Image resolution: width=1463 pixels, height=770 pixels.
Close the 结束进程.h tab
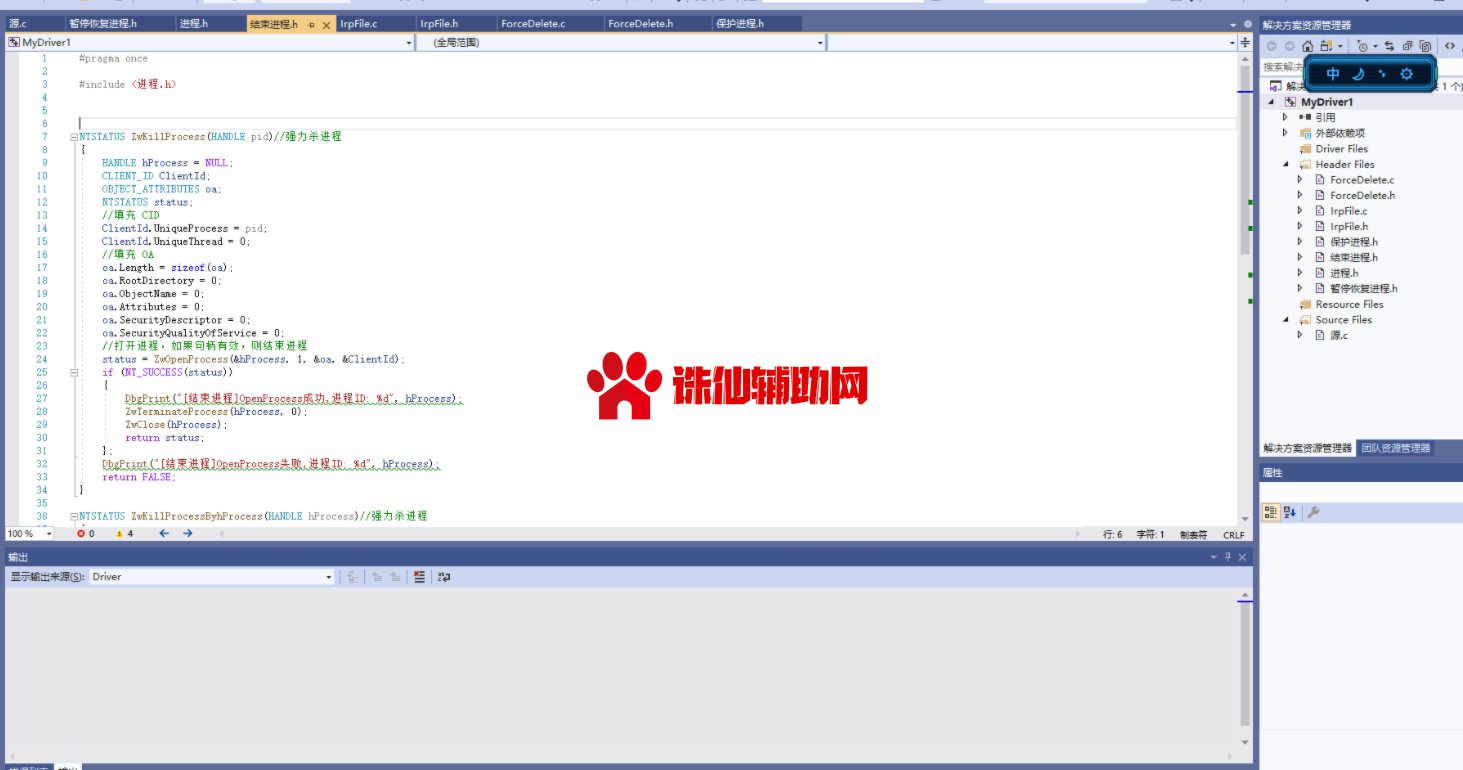(327, 23)
